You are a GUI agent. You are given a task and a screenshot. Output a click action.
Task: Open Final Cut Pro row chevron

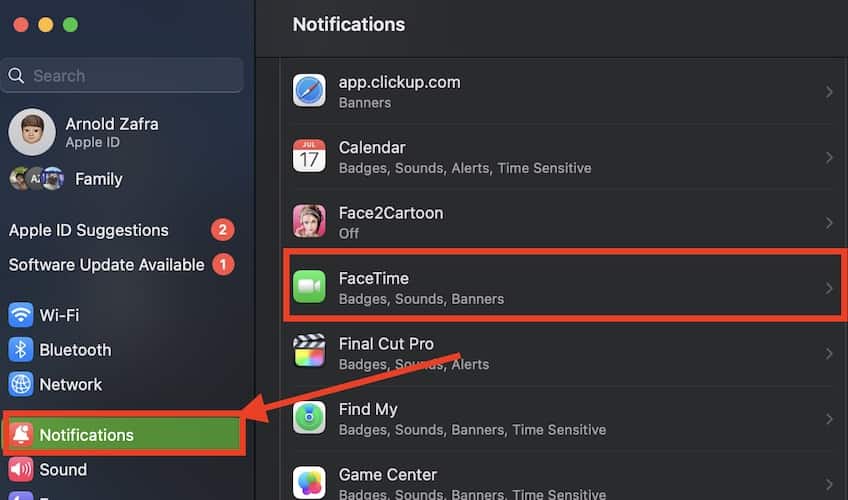[829, 353]
